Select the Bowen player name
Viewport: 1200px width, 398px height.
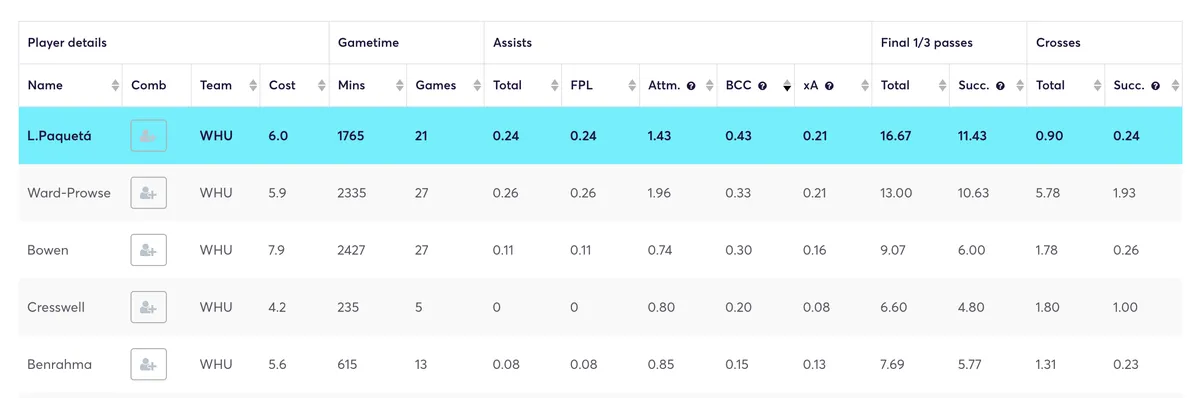tap(48, 250)
